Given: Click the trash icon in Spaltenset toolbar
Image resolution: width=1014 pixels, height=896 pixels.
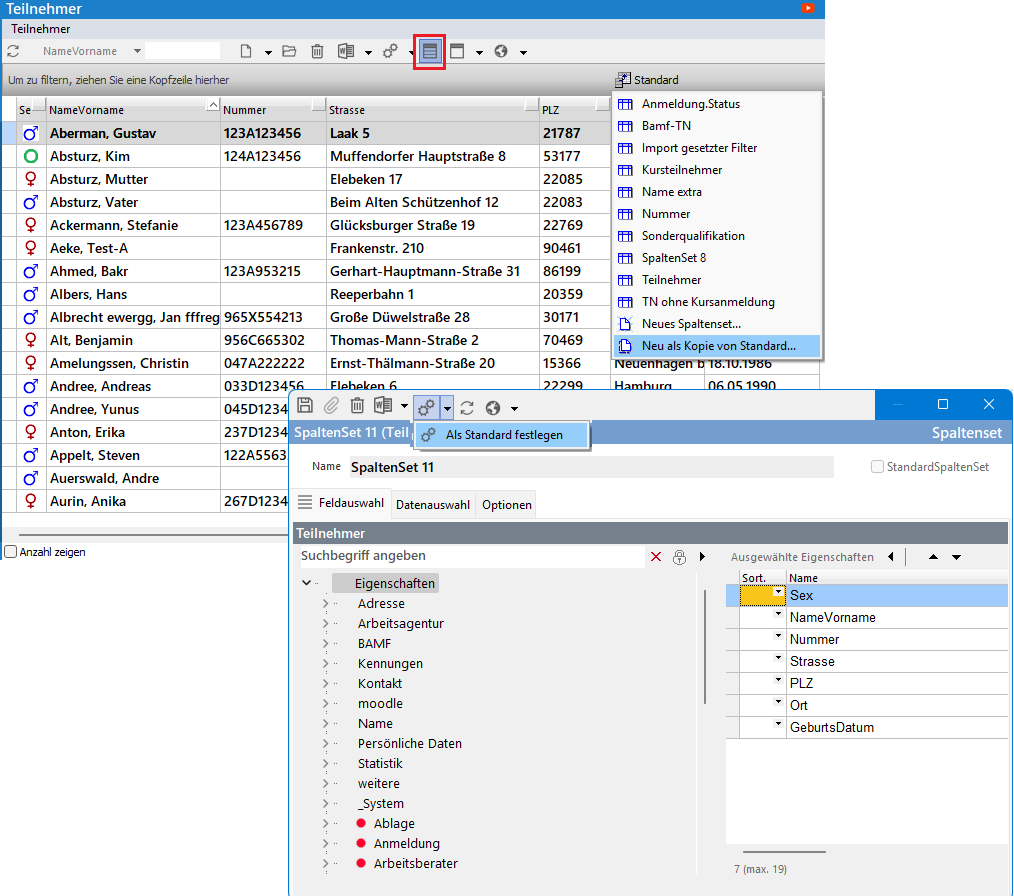Looking at the screenshot, I should [357, 406].
